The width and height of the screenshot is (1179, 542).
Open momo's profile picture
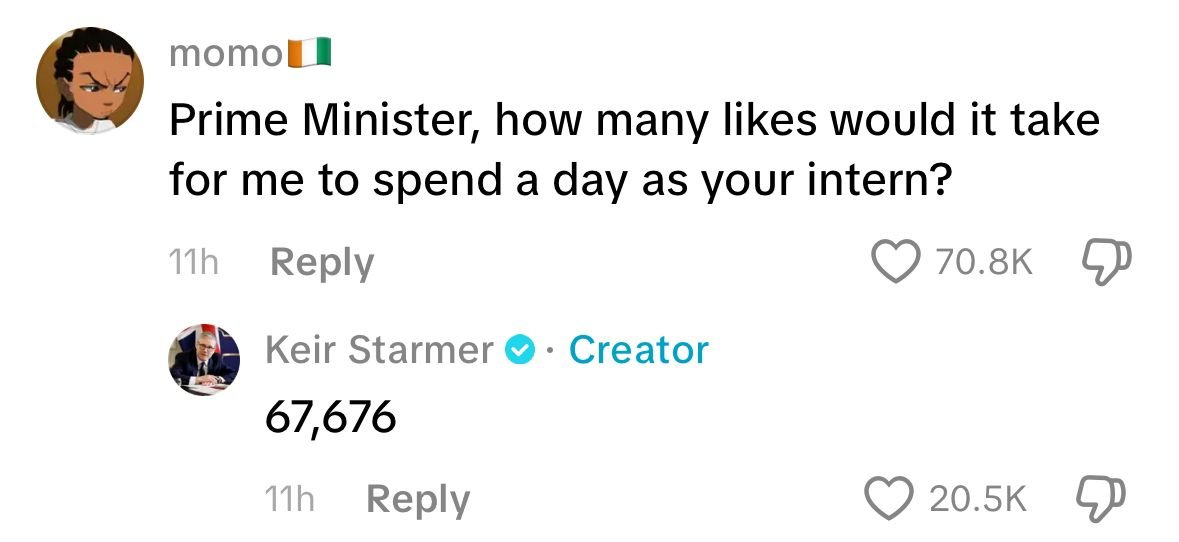coord(90,81)
